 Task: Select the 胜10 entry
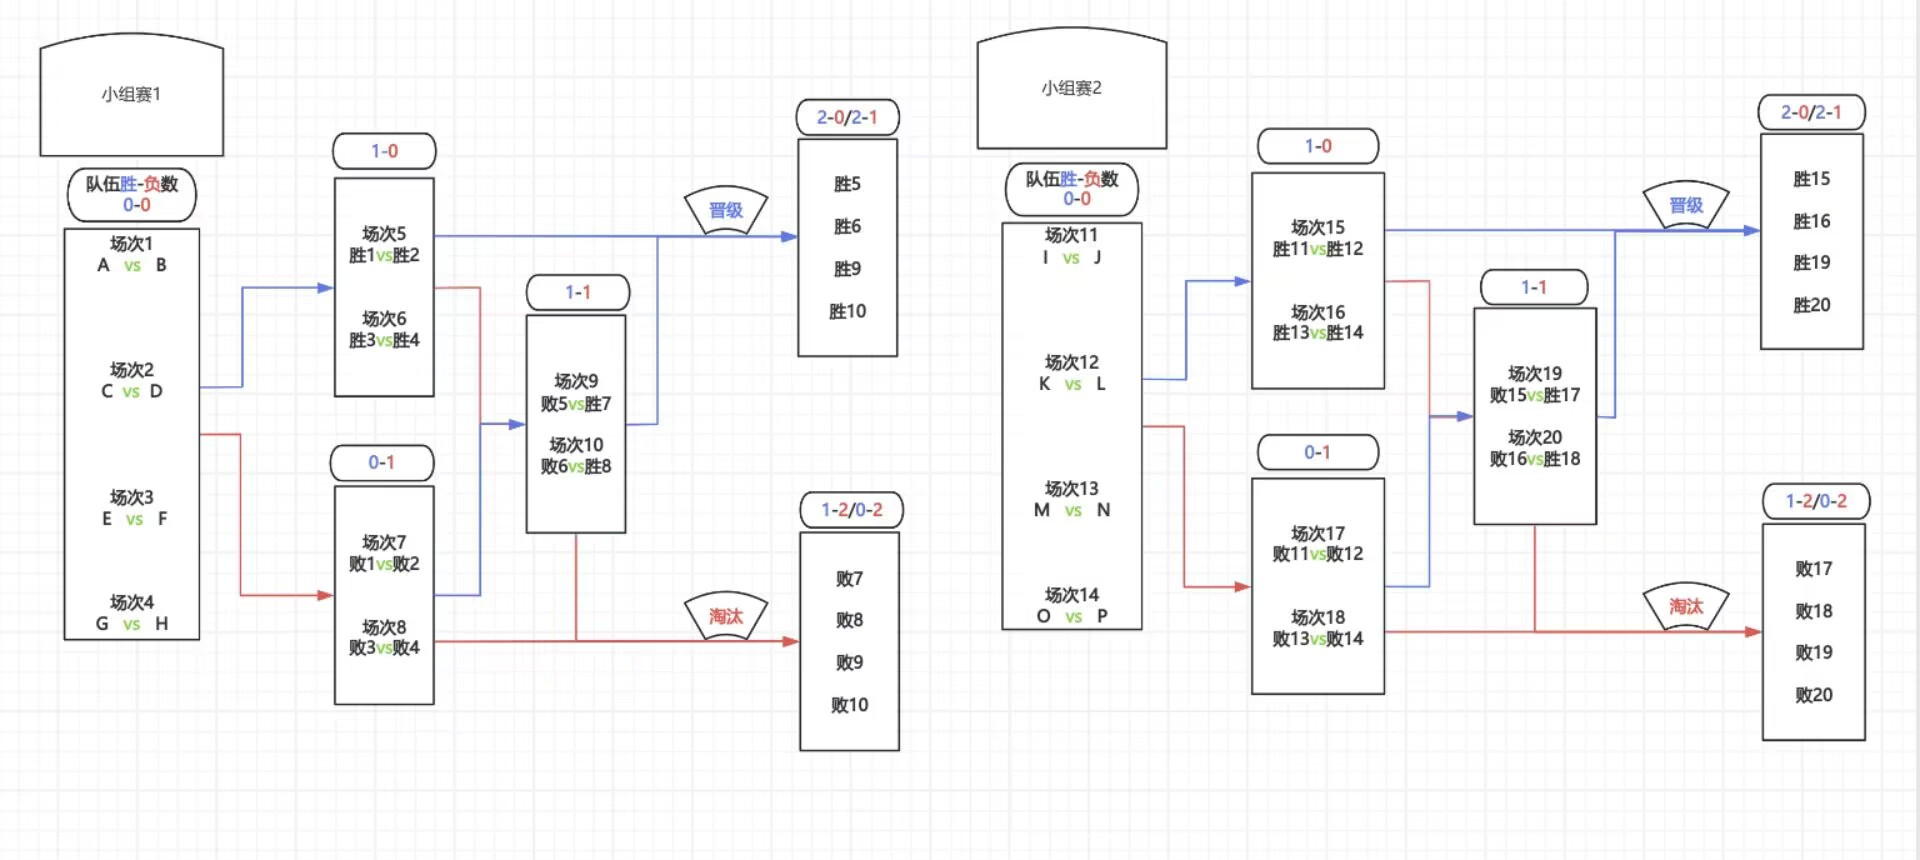[847, 312]
